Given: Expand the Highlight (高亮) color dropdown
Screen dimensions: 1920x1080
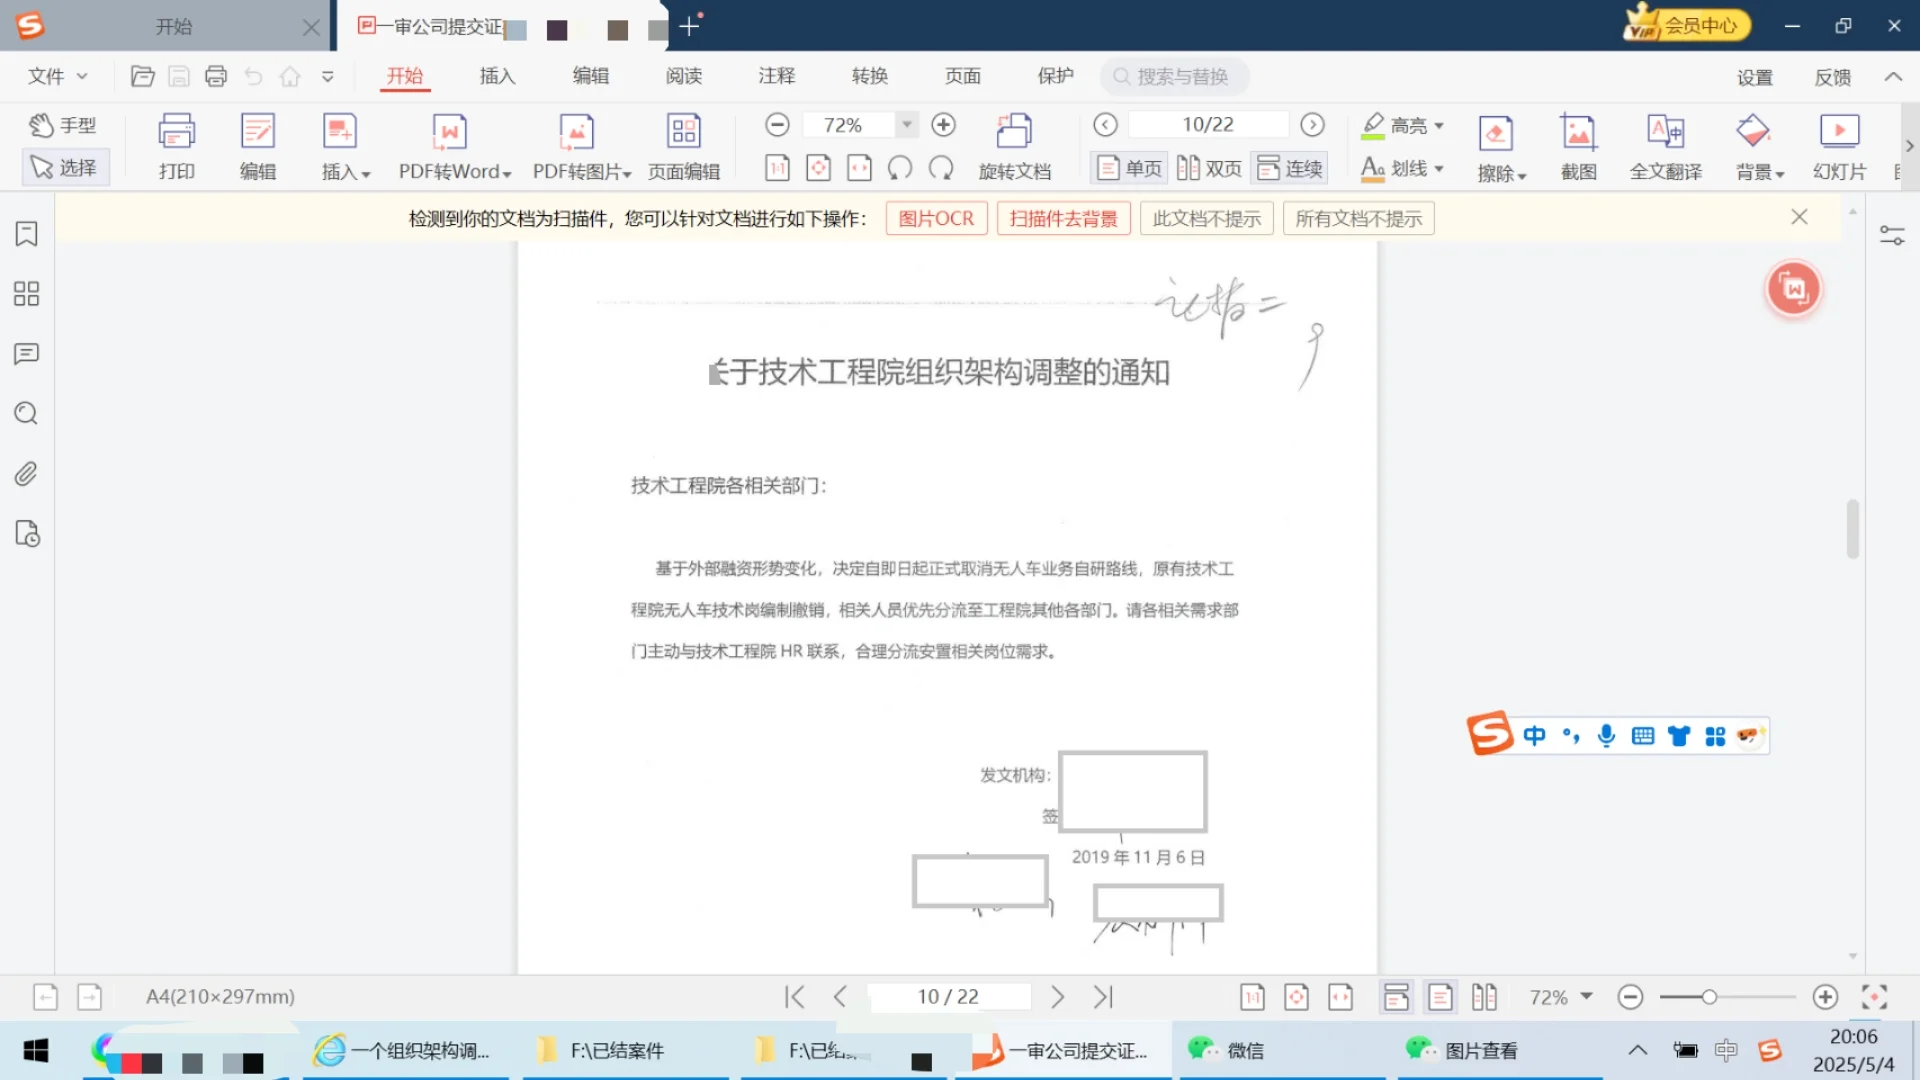Looking at the screenshot, I should coord(1439,124).
